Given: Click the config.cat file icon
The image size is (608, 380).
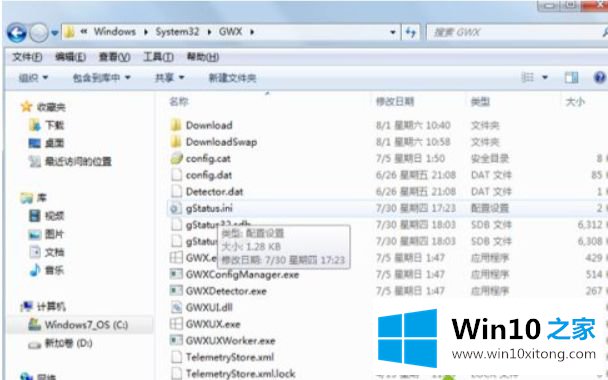Looking at the screenshot, I should coord(176,158).
